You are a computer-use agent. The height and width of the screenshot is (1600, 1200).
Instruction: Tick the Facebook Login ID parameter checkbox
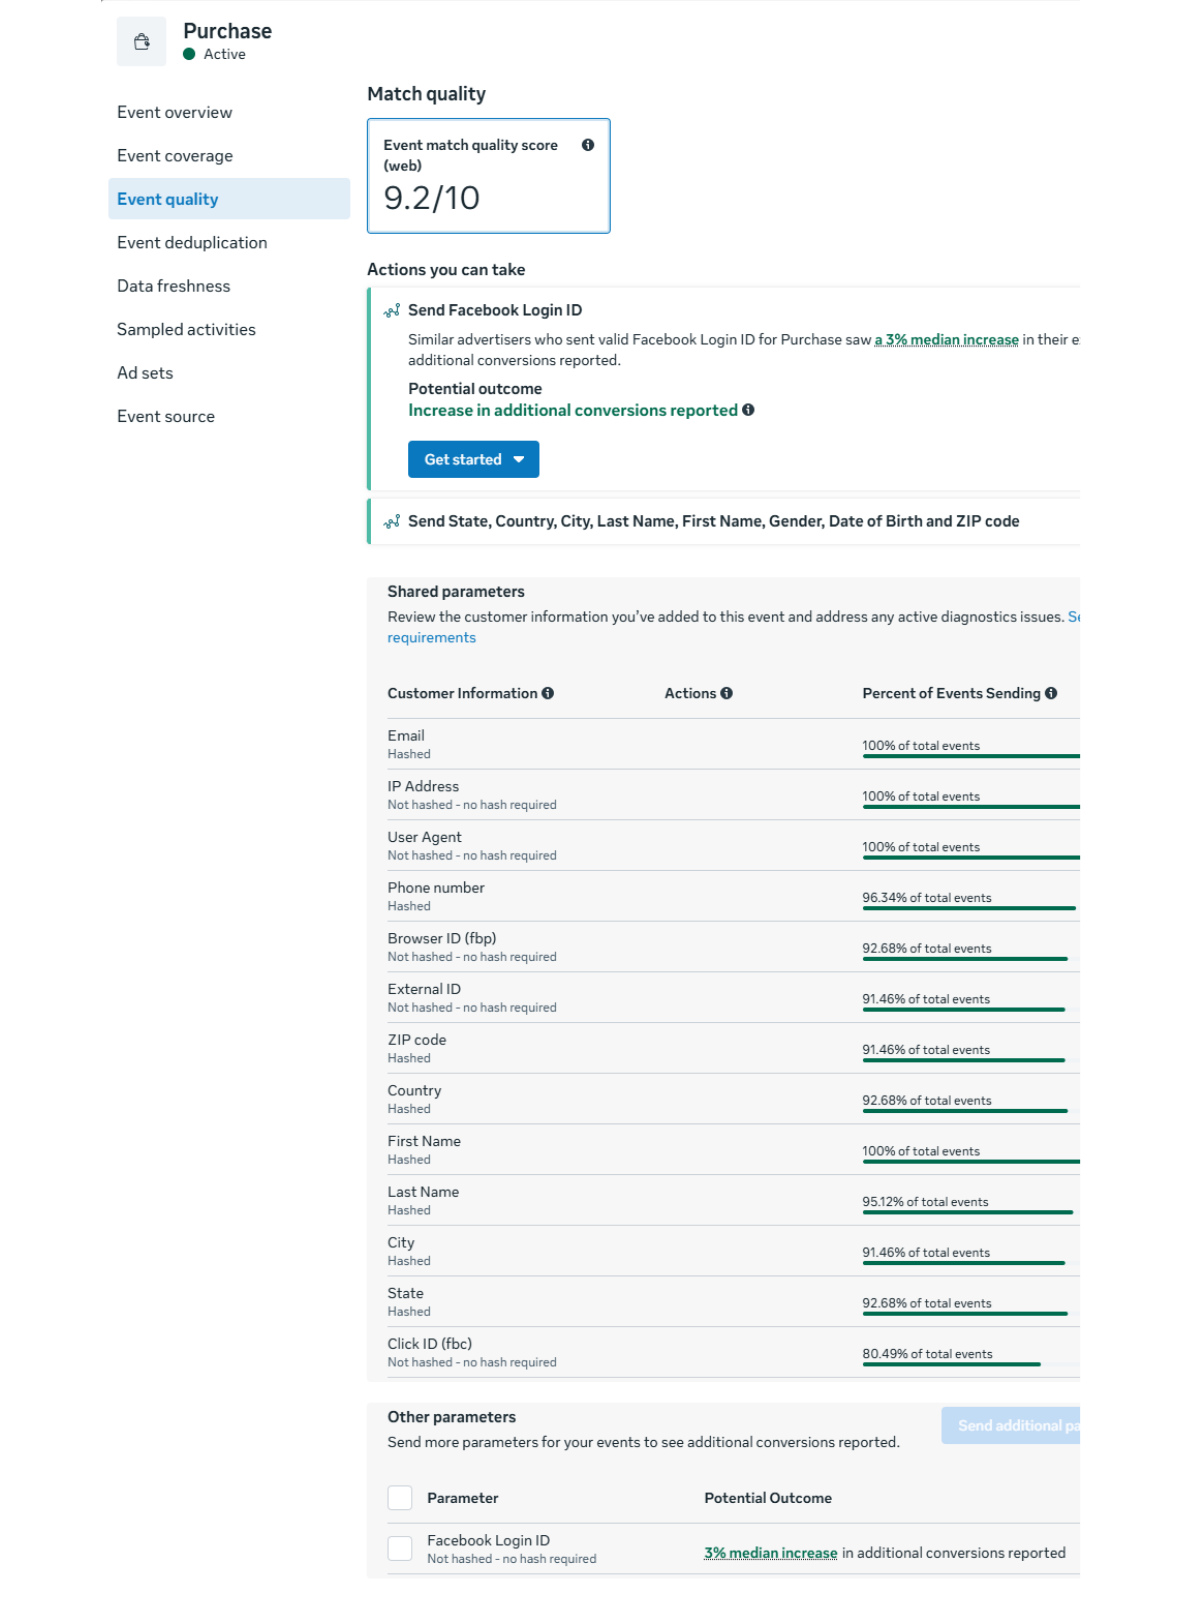pyautogui.click(x=400, y=1548)
